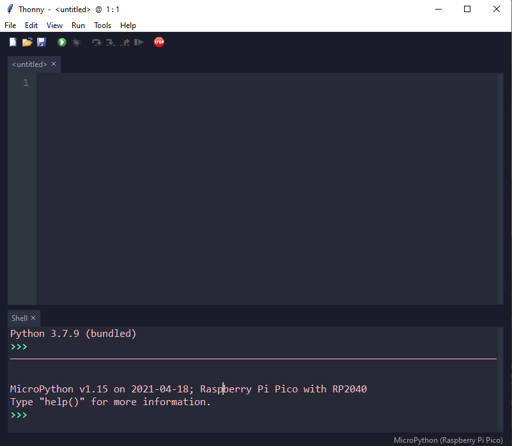Close the Shell panel tab

tap(33, 318)
